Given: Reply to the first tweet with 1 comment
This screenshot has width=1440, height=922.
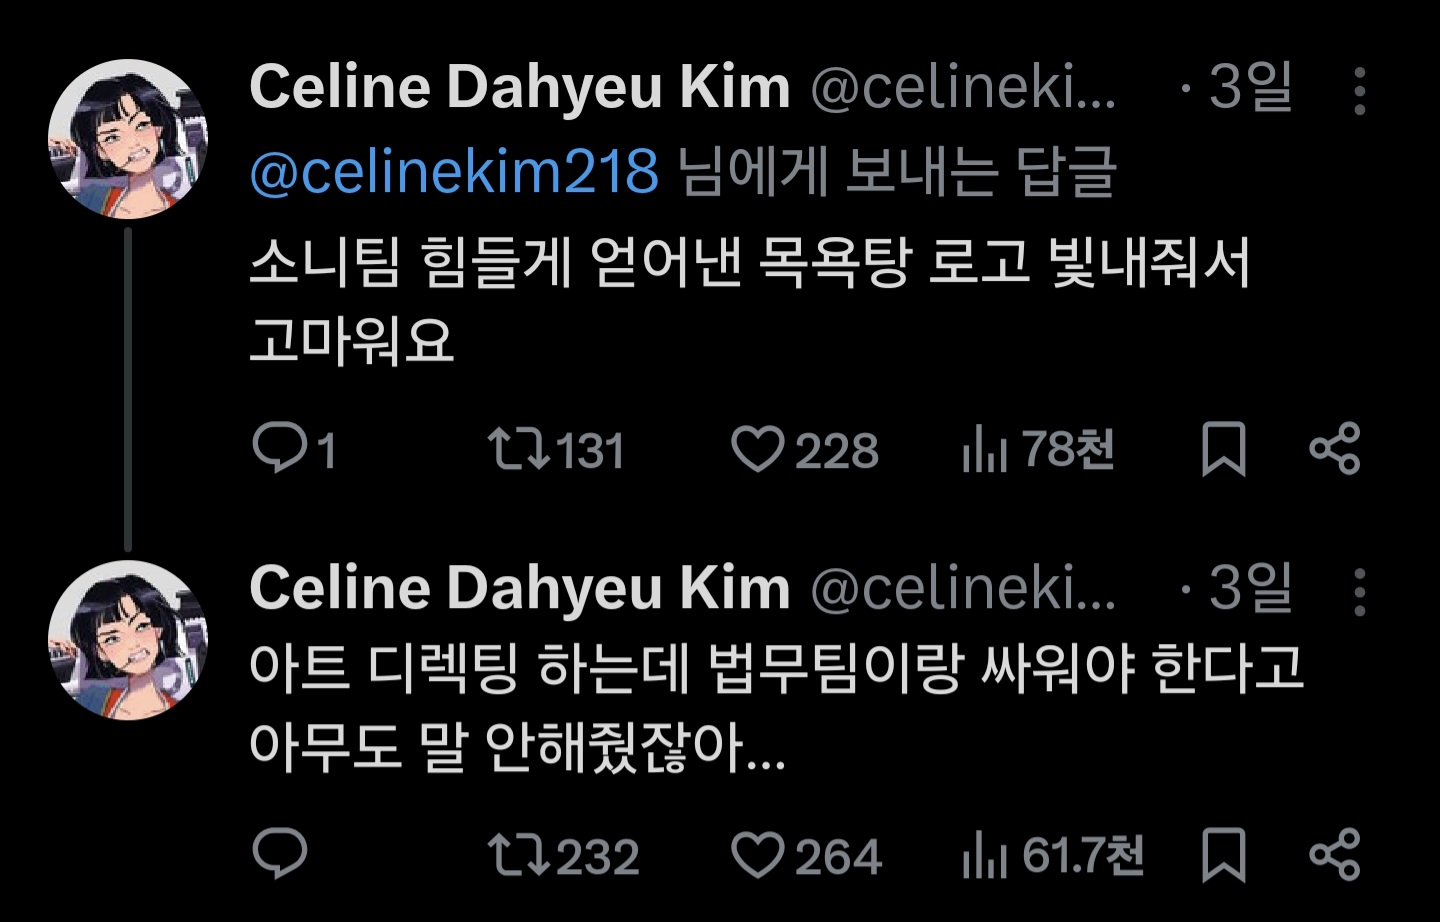Looking at the screenshot, I should tap(280, 448).
